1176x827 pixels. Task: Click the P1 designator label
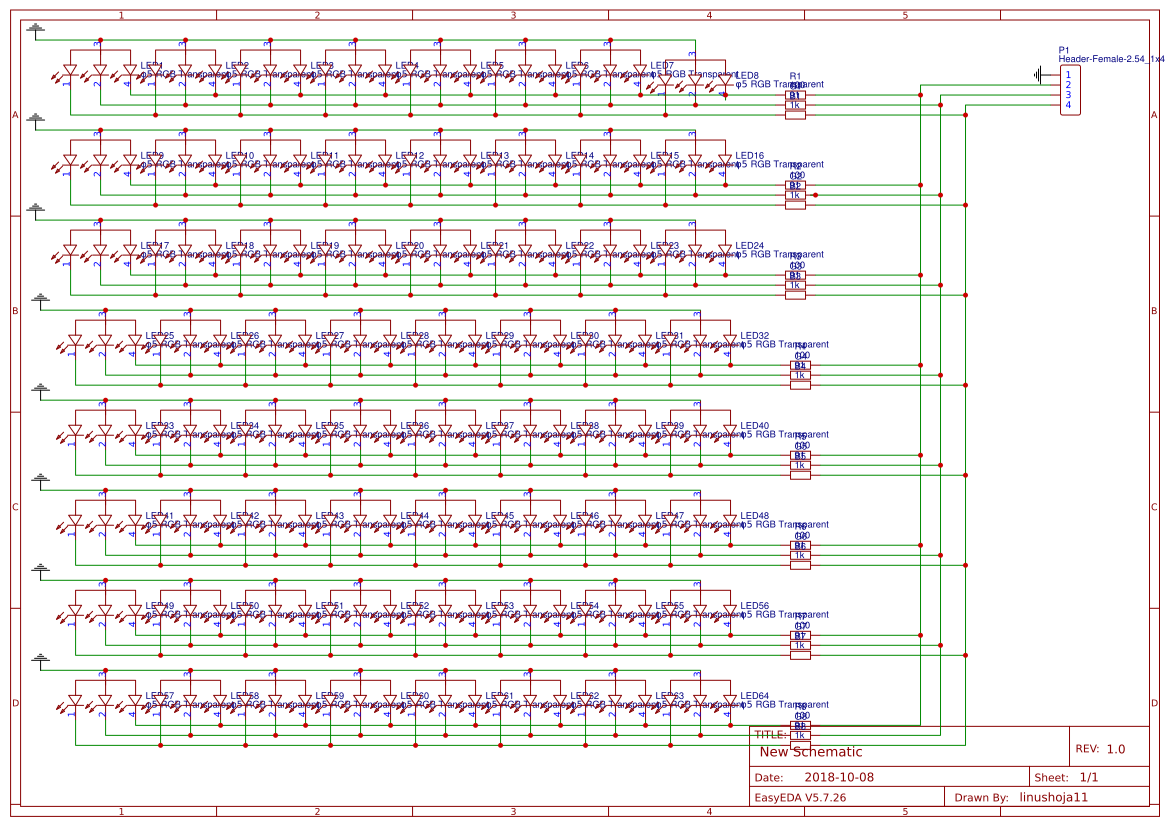click(1064, 50)
